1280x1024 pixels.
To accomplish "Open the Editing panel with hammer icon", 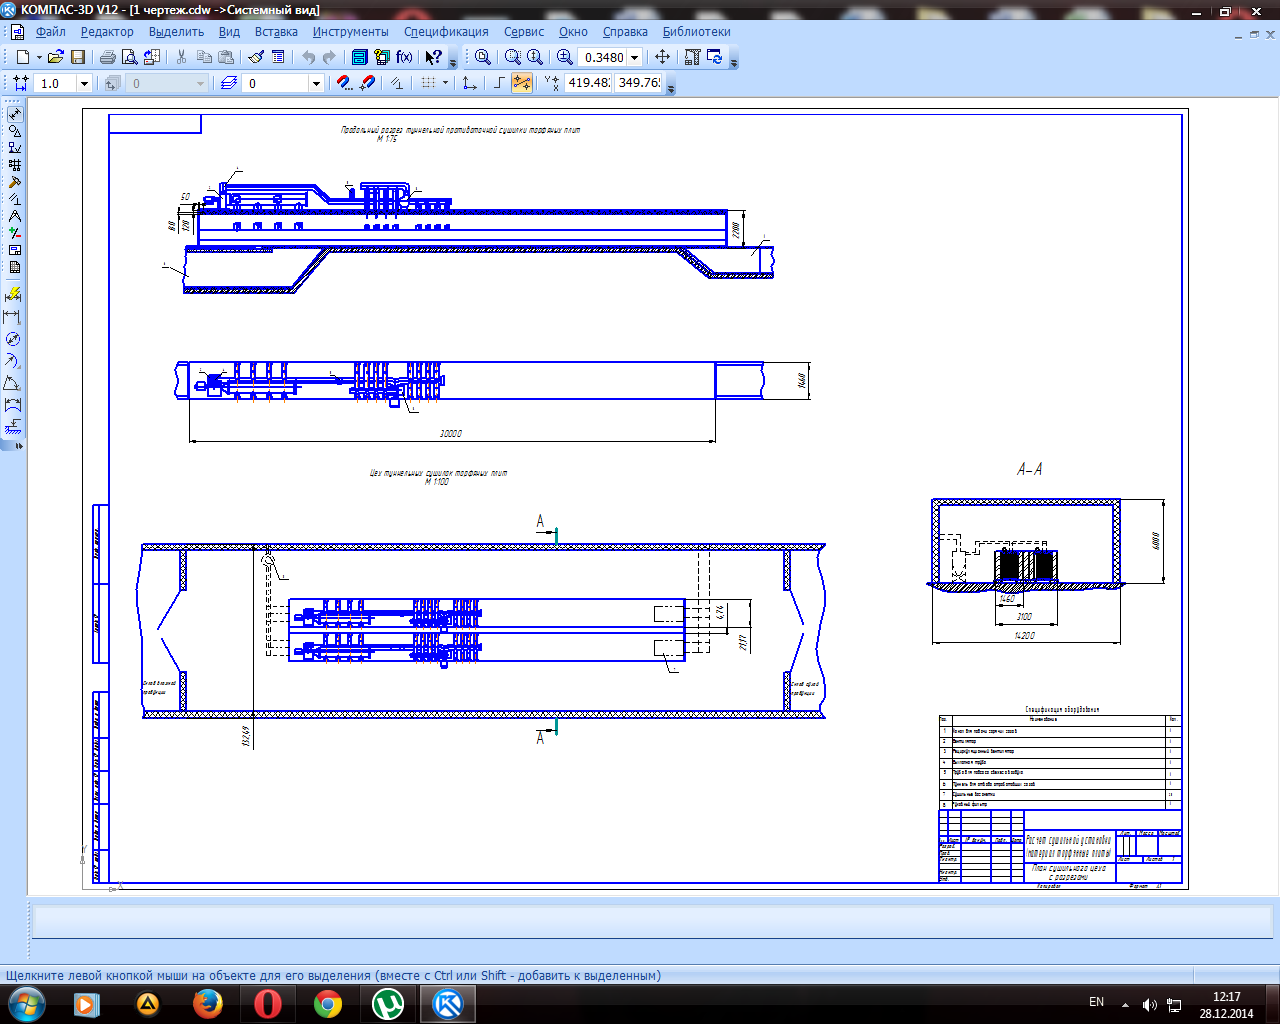I will (14, 182).
